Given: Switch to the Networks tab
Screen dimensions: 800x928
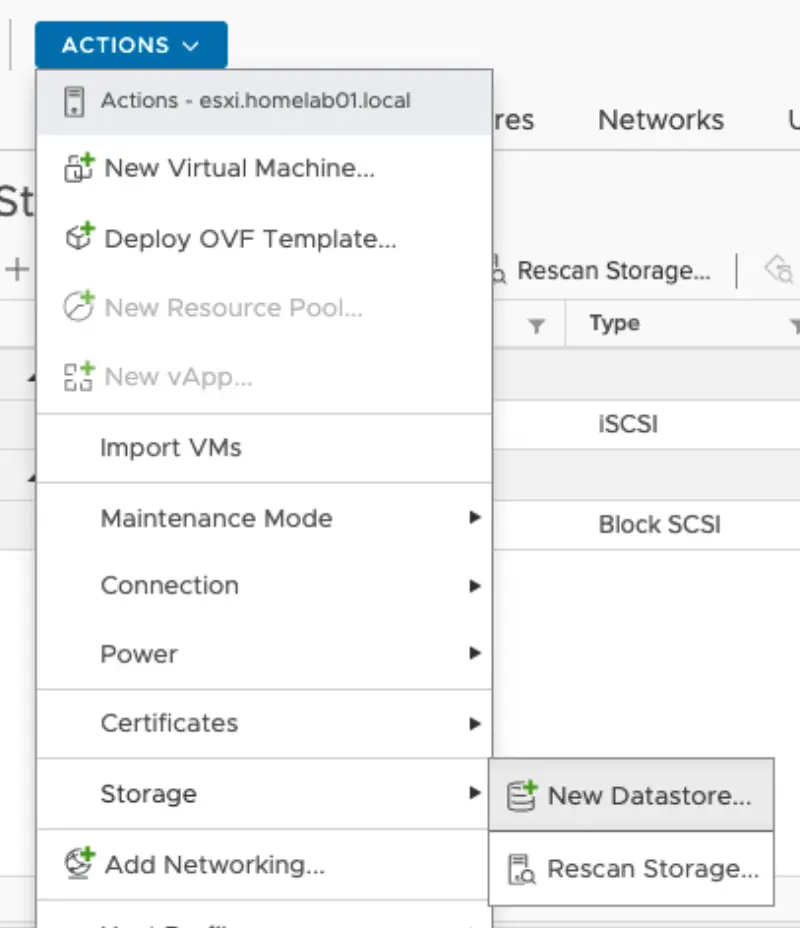Looking at the screenshot, I should point(660,120).
